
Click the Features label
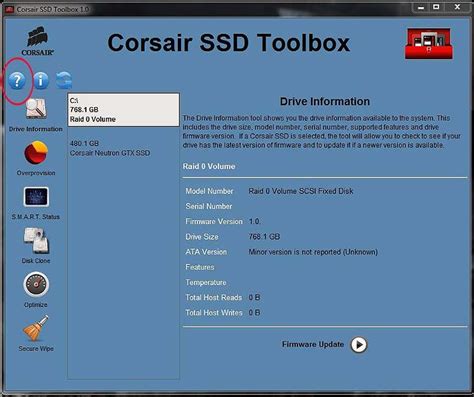[x=200, y=267]
